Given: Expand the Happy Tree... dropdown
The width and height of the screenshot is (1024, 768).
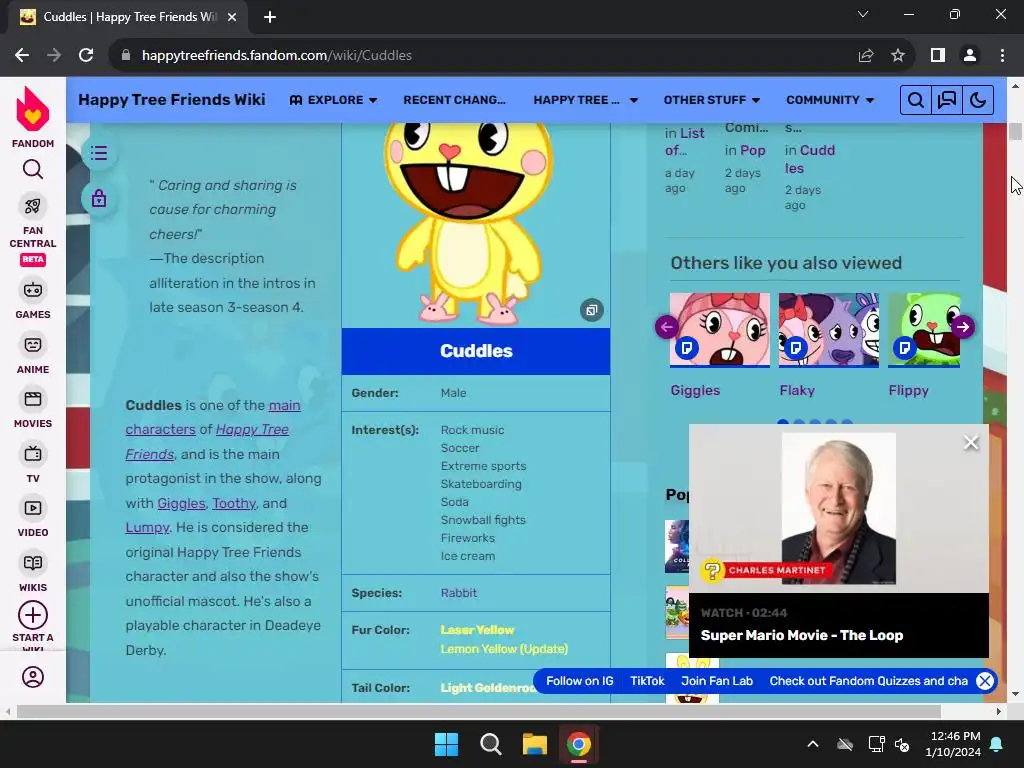Looking at the screenshot, I should click(x=585, y=100).
